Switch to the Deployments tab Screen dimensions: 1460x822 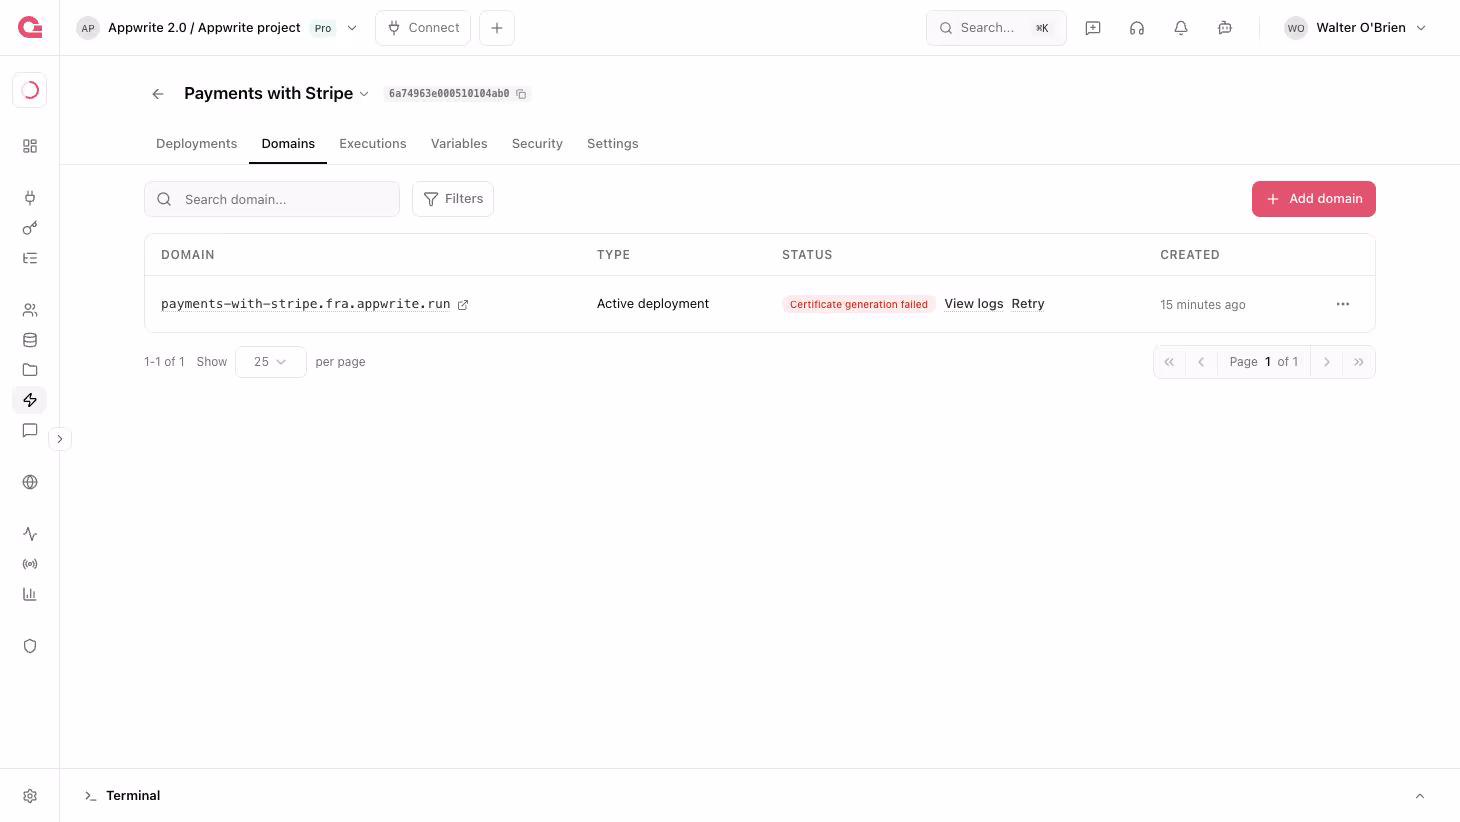click(197, 144)
